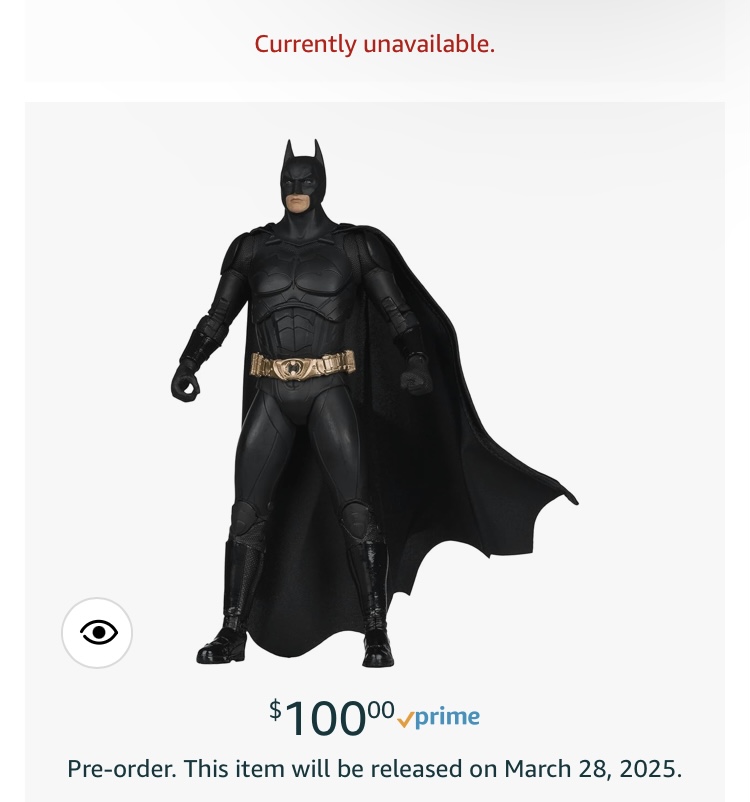
Task: Click the eye icon button
Action: [97, 632]
